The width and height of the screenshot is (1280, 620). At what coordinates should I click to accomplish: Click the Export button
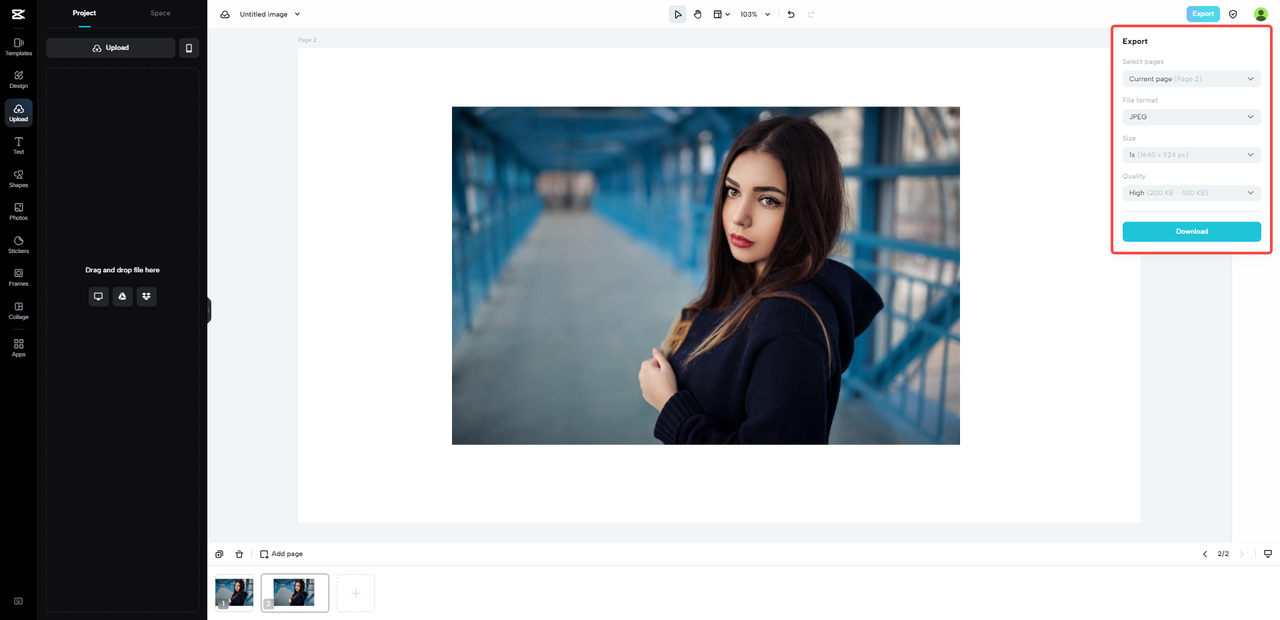point(1203,14)
